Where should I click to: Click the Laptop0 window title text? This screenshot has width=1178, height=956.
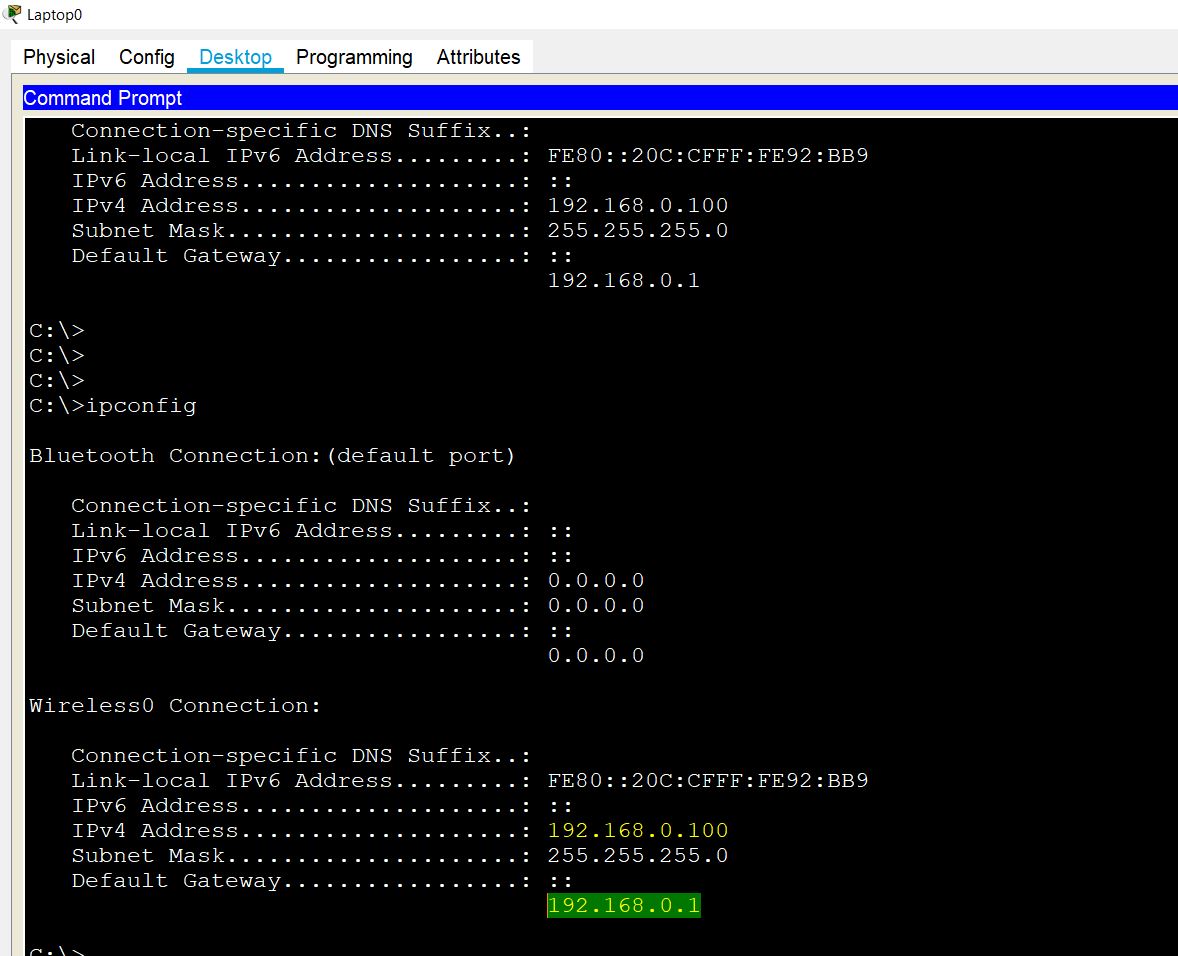(54, 14)
